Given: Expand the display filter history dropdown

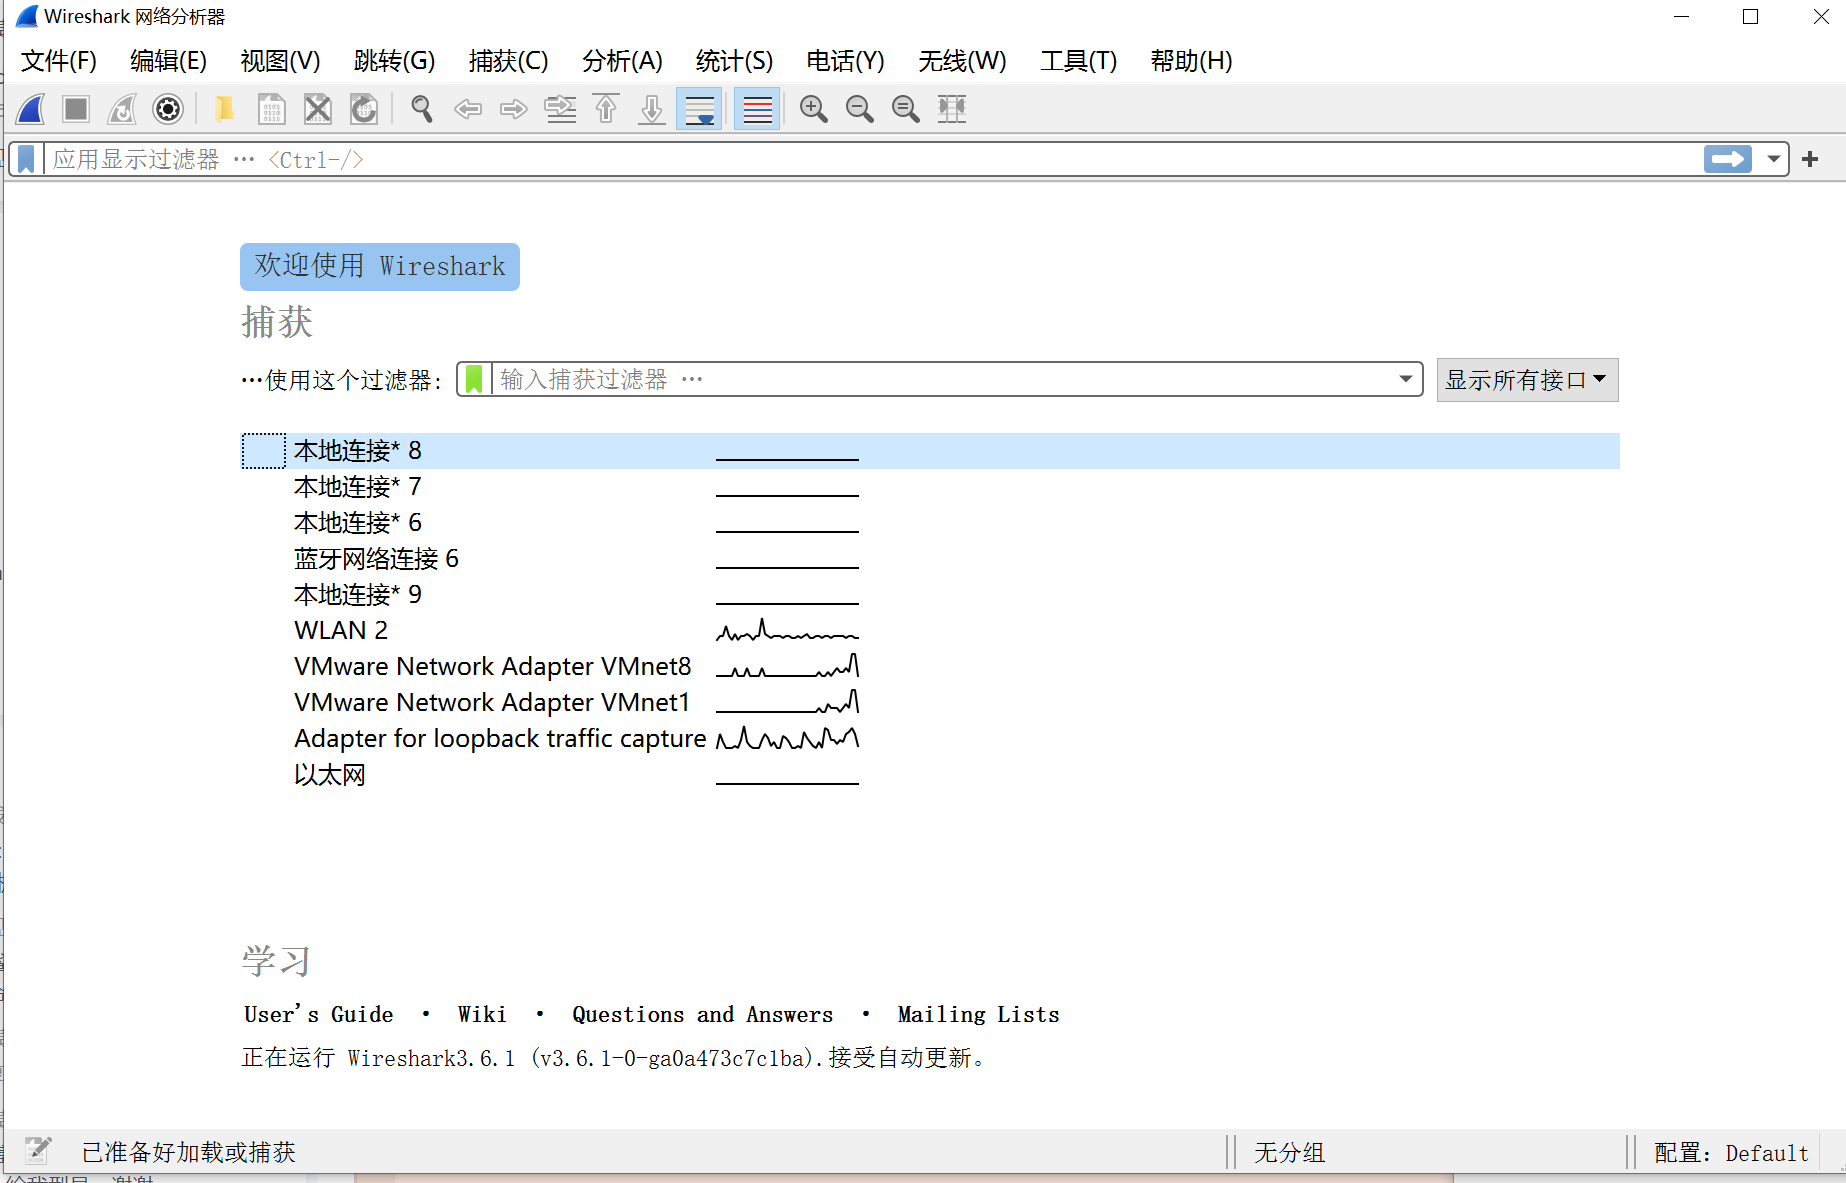Looking at the screenshot, I should click(x=1773, y=159).
